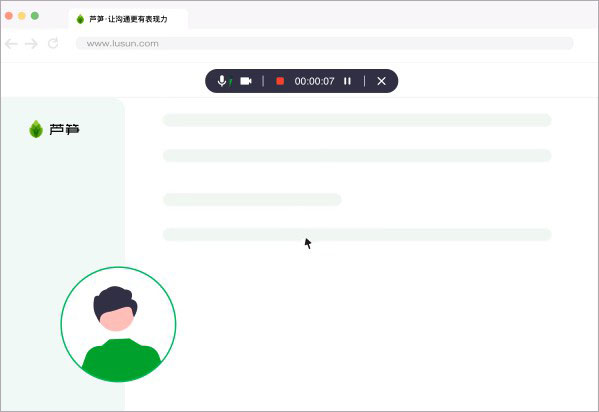Go back with the browser back arrow
The height and width of the screenshot is (412, 599).
pyautogui.click(x=11, y=44)
